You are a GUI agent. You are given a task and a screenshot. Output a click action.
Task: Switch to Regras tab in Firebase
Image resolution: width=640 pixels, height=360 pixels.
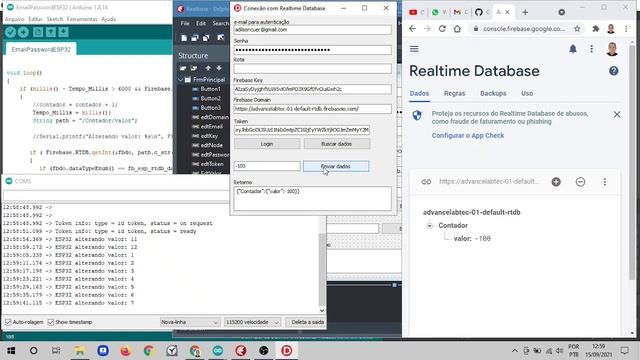[x=454, y=93]
